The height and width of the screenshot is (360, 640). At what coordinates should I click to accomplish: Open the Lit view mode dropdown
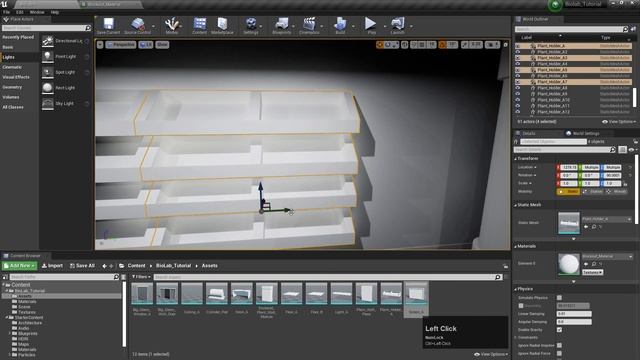coord(146,44)
